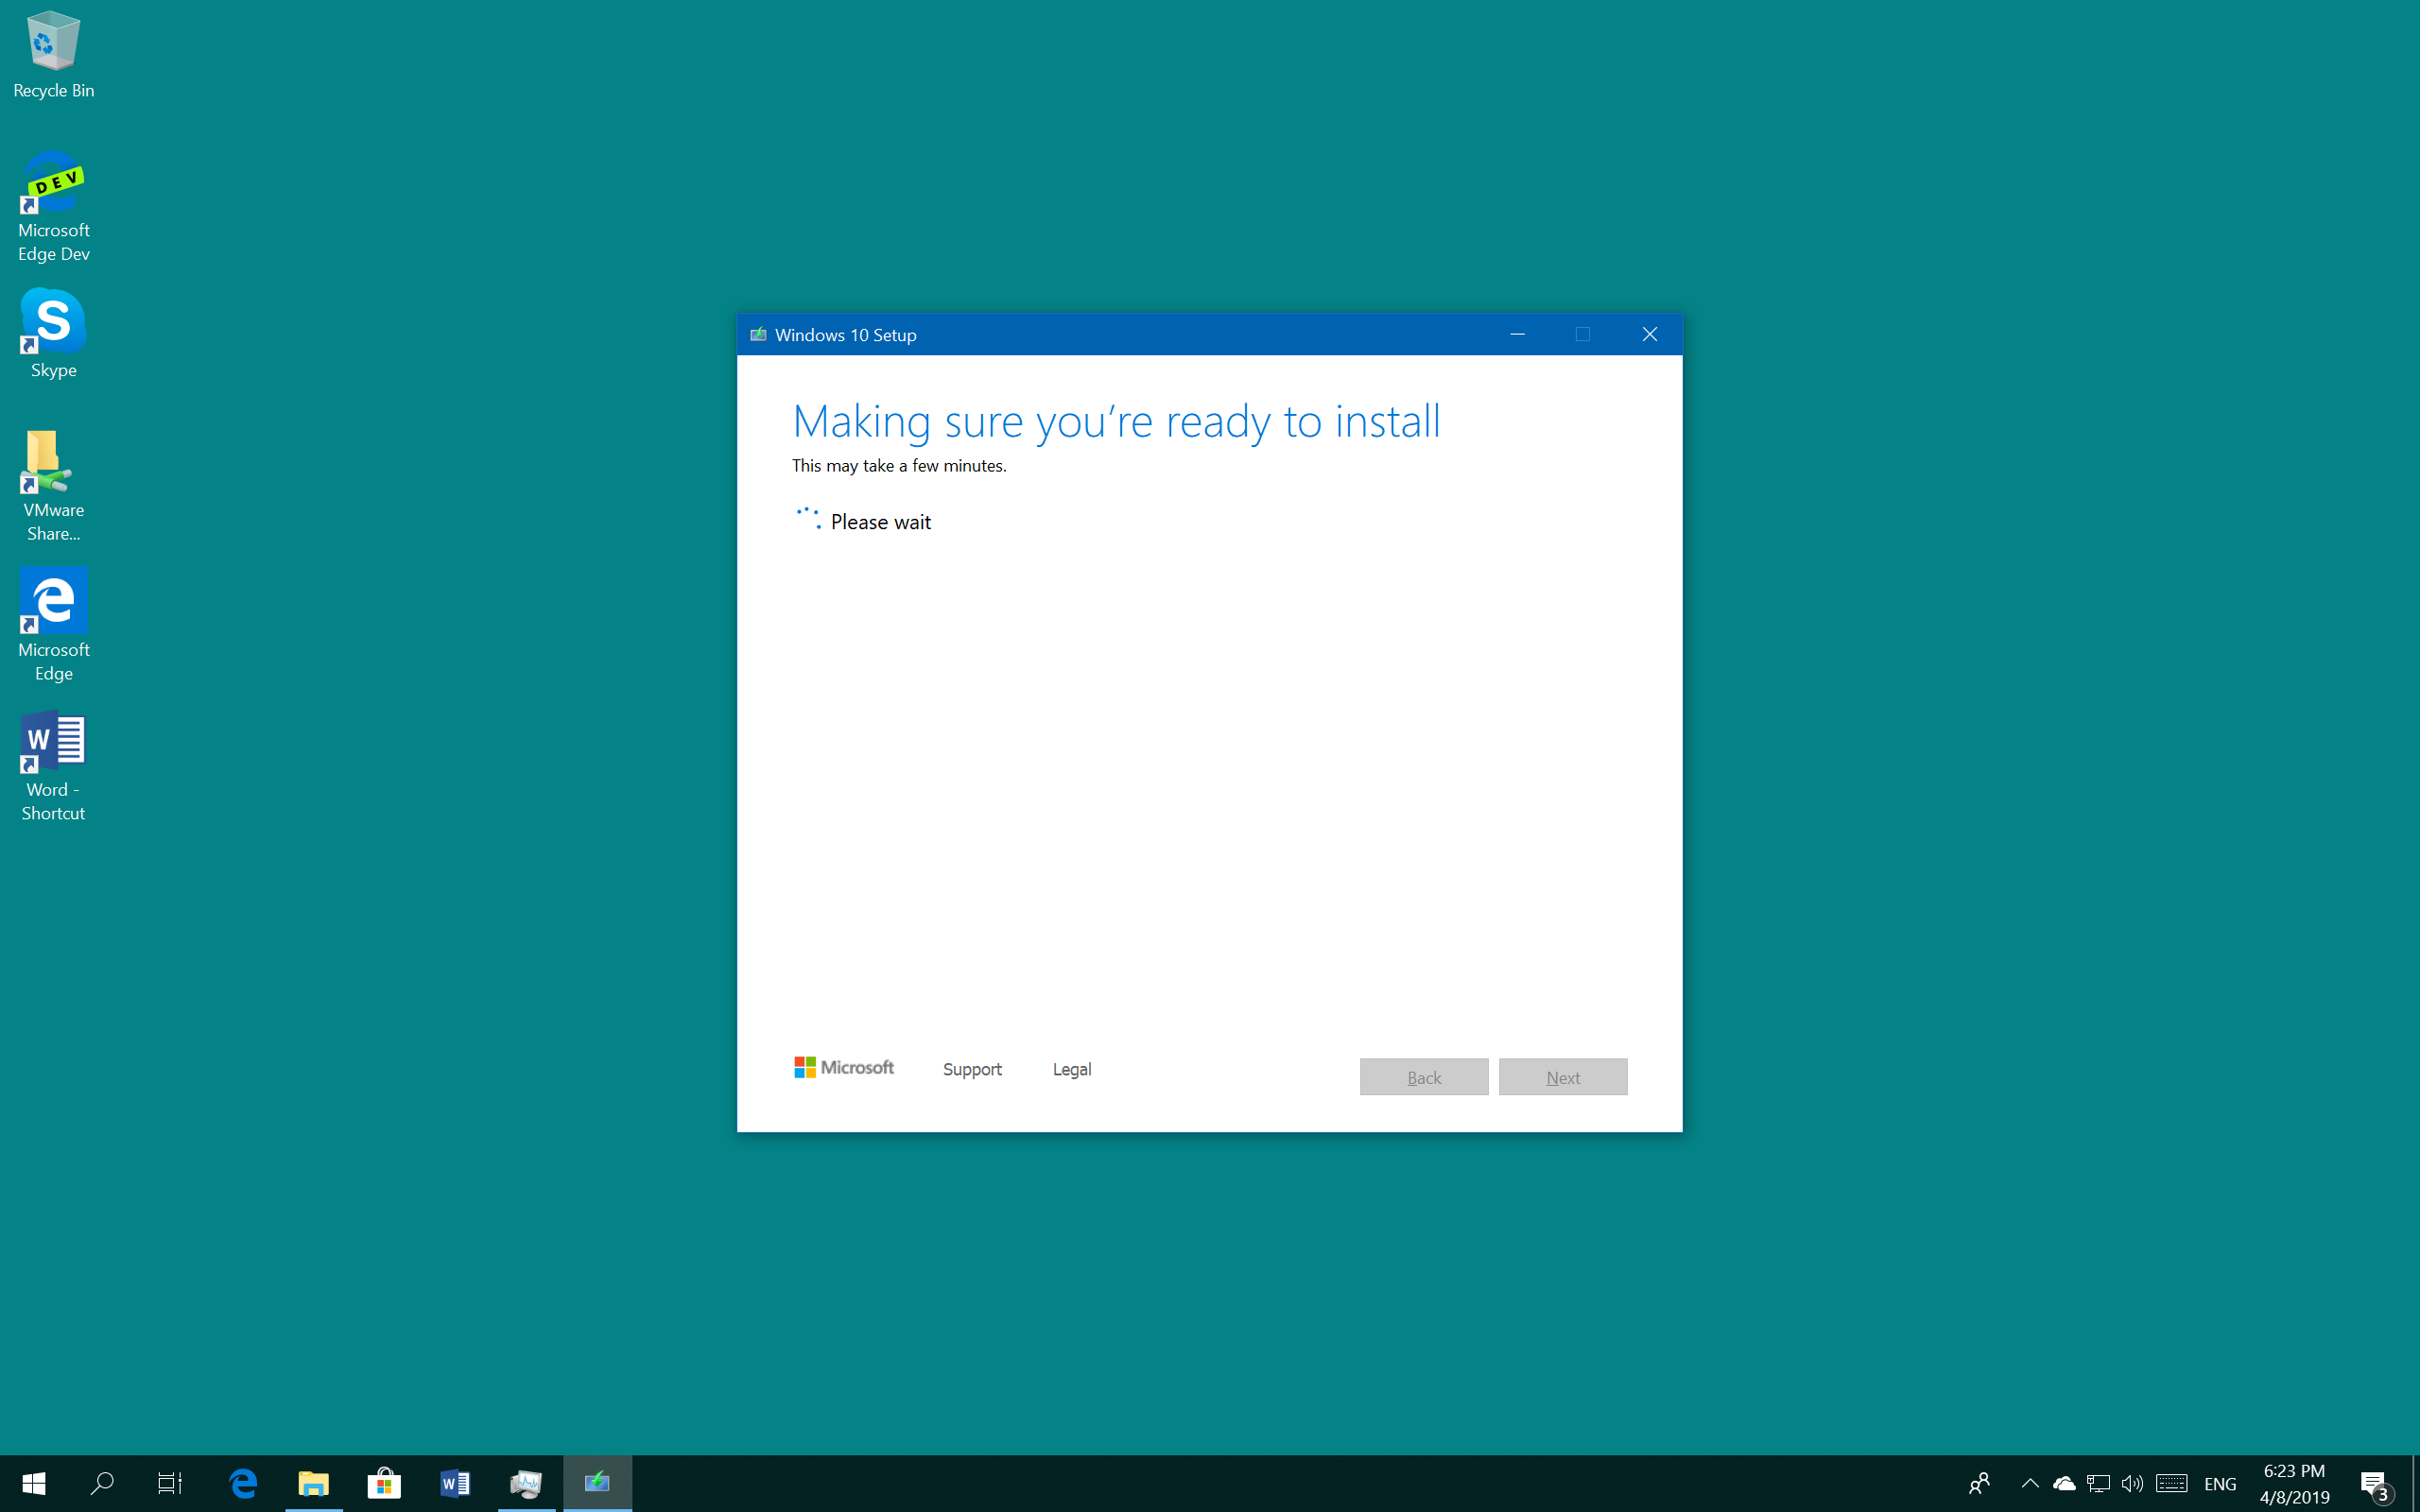
Task: Open the clock showing 6:23 PM
Action: click(x=2294, y=1484)
